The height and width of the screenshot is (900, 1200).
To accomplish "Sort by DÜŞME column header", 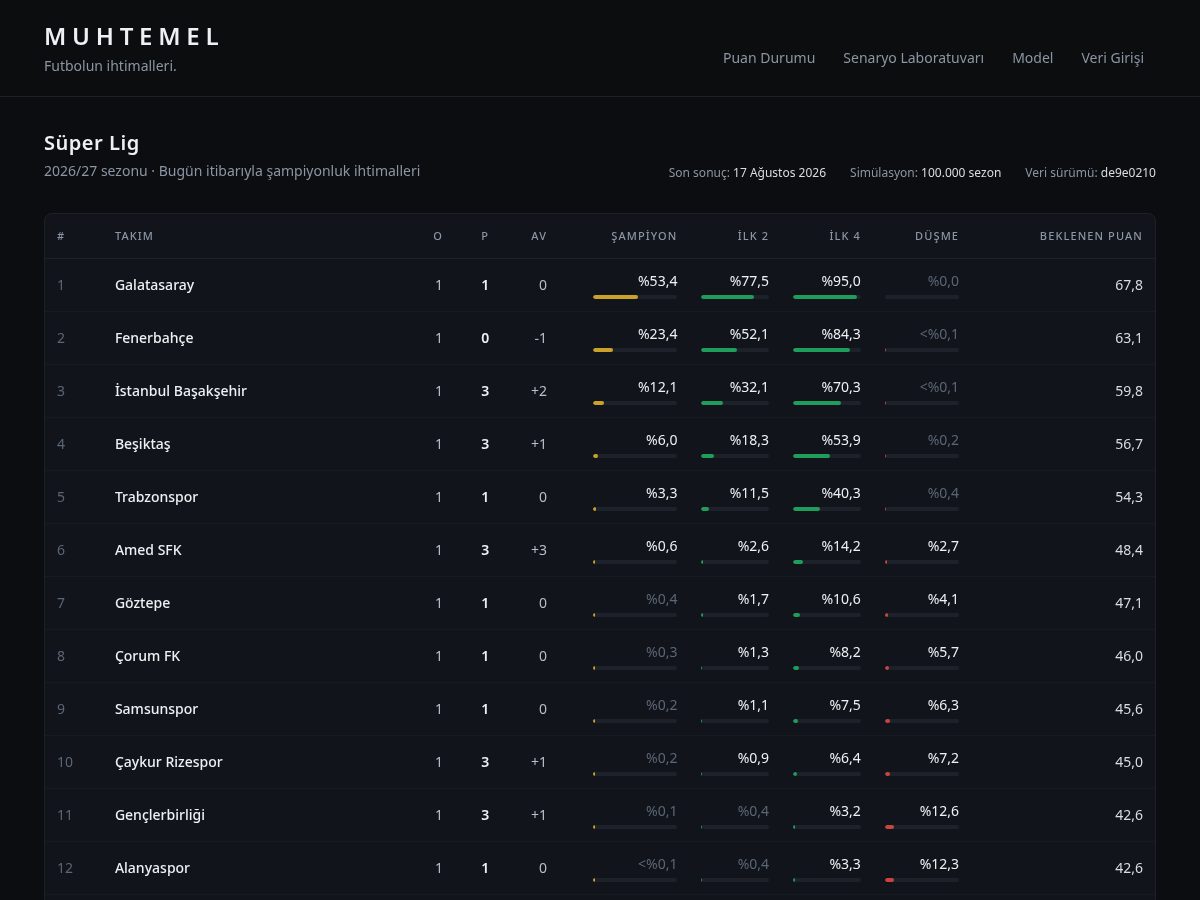I will pos(937,236).
